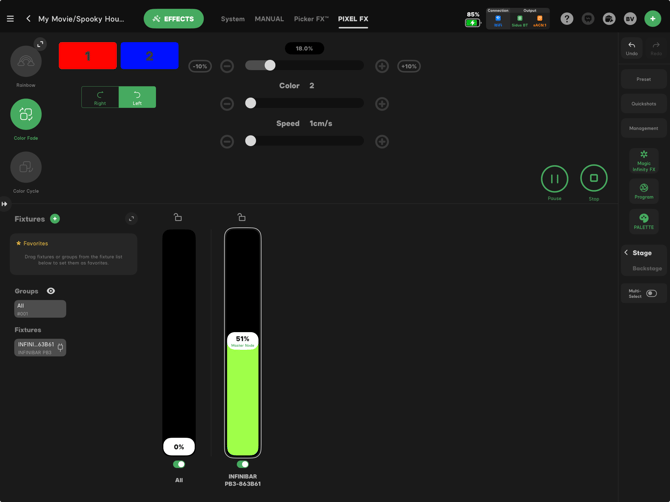670x502 pixels.
Task: Decrease the intensity with minus icon
Action: coord(227,66)
